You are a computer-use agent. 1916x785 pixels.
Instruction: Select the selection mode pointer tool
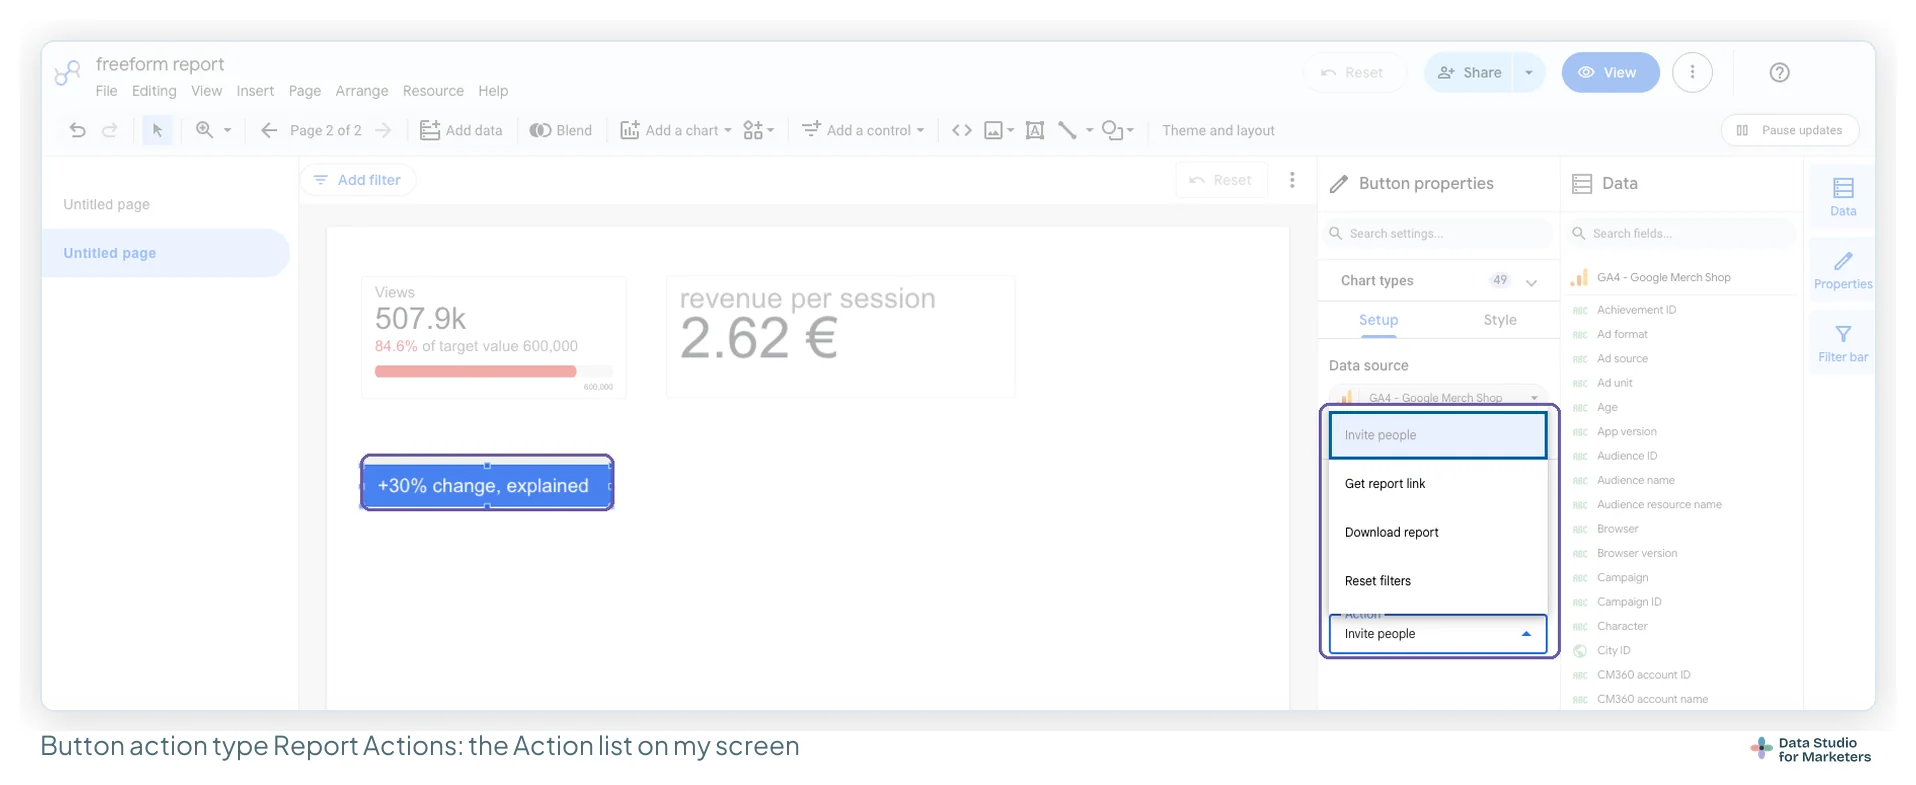click(157, 130)
